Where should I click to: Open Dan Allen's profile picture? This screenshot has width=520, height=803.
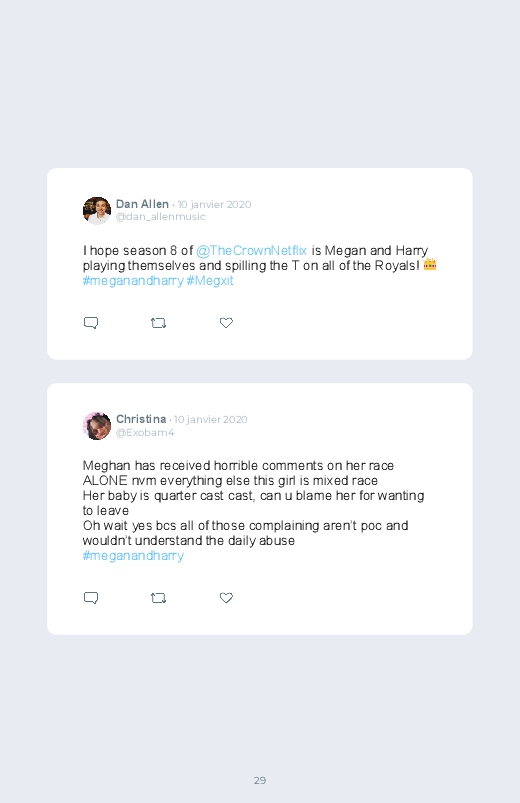click(97, 210)
